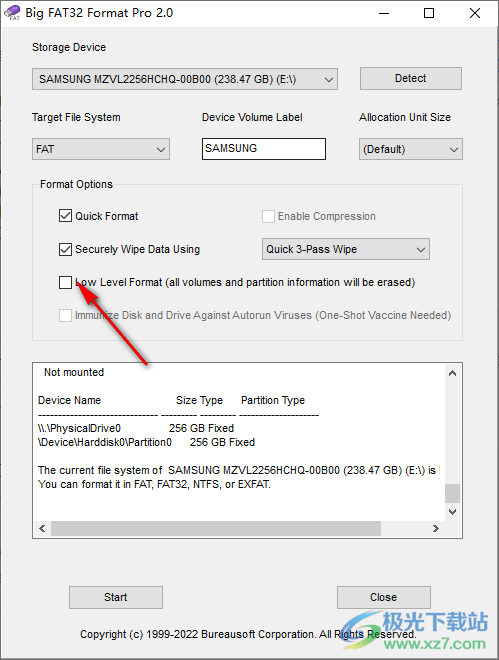
Task: Close the window with the X button
Action: point(475,13)
